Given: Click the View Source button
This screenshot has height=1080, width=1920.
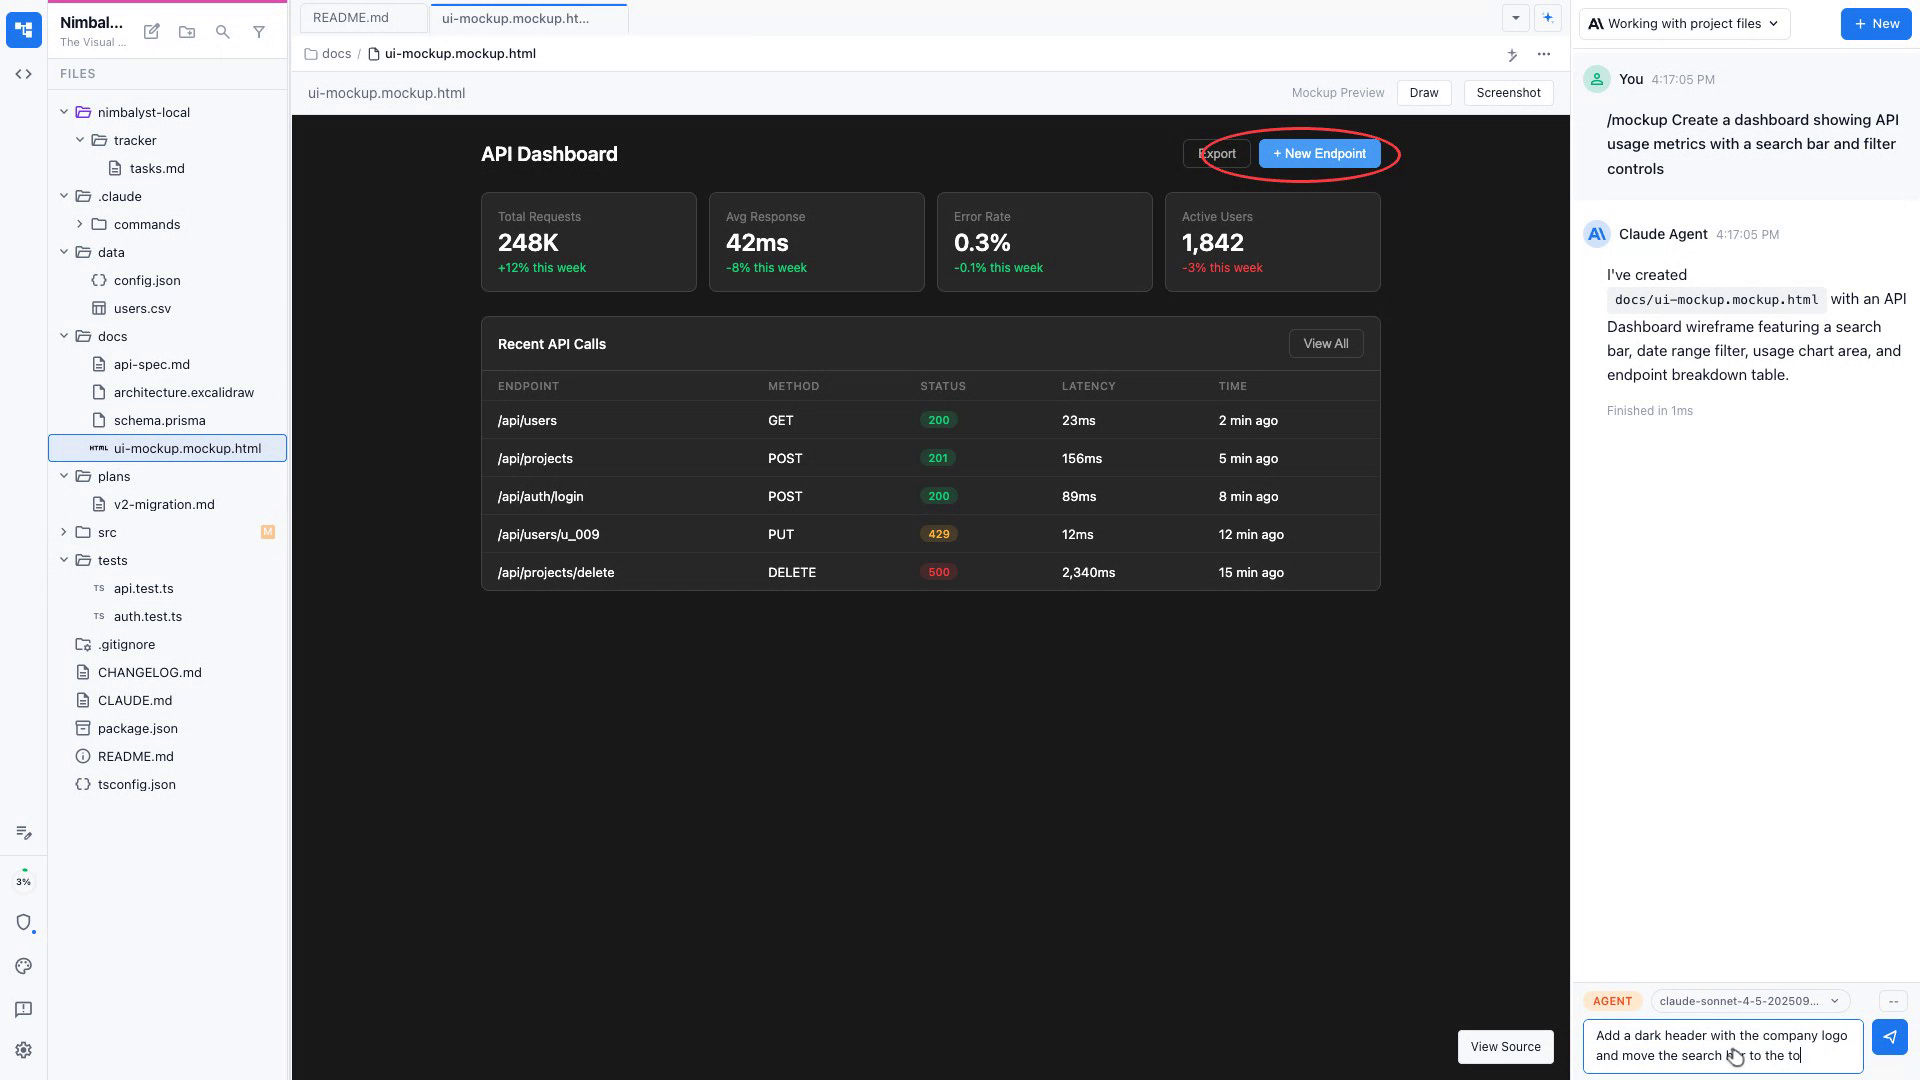Looking at the screenshot, I should click(x=1505, y=1047).
